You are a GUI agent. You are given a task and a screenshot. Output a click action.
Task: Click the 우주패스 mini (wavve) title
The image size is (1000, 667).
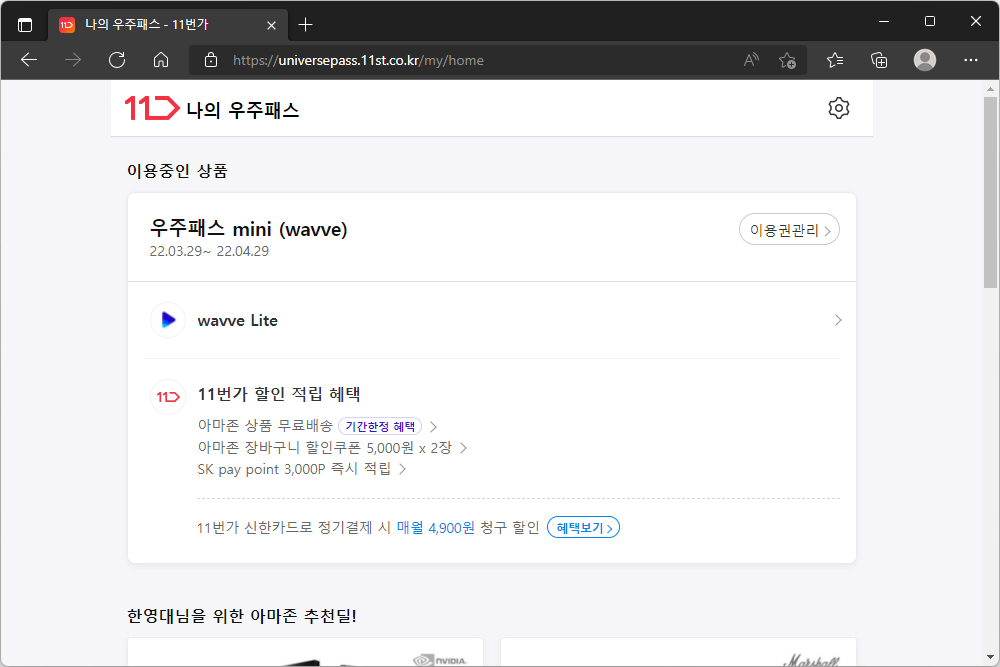coord(248,228)
